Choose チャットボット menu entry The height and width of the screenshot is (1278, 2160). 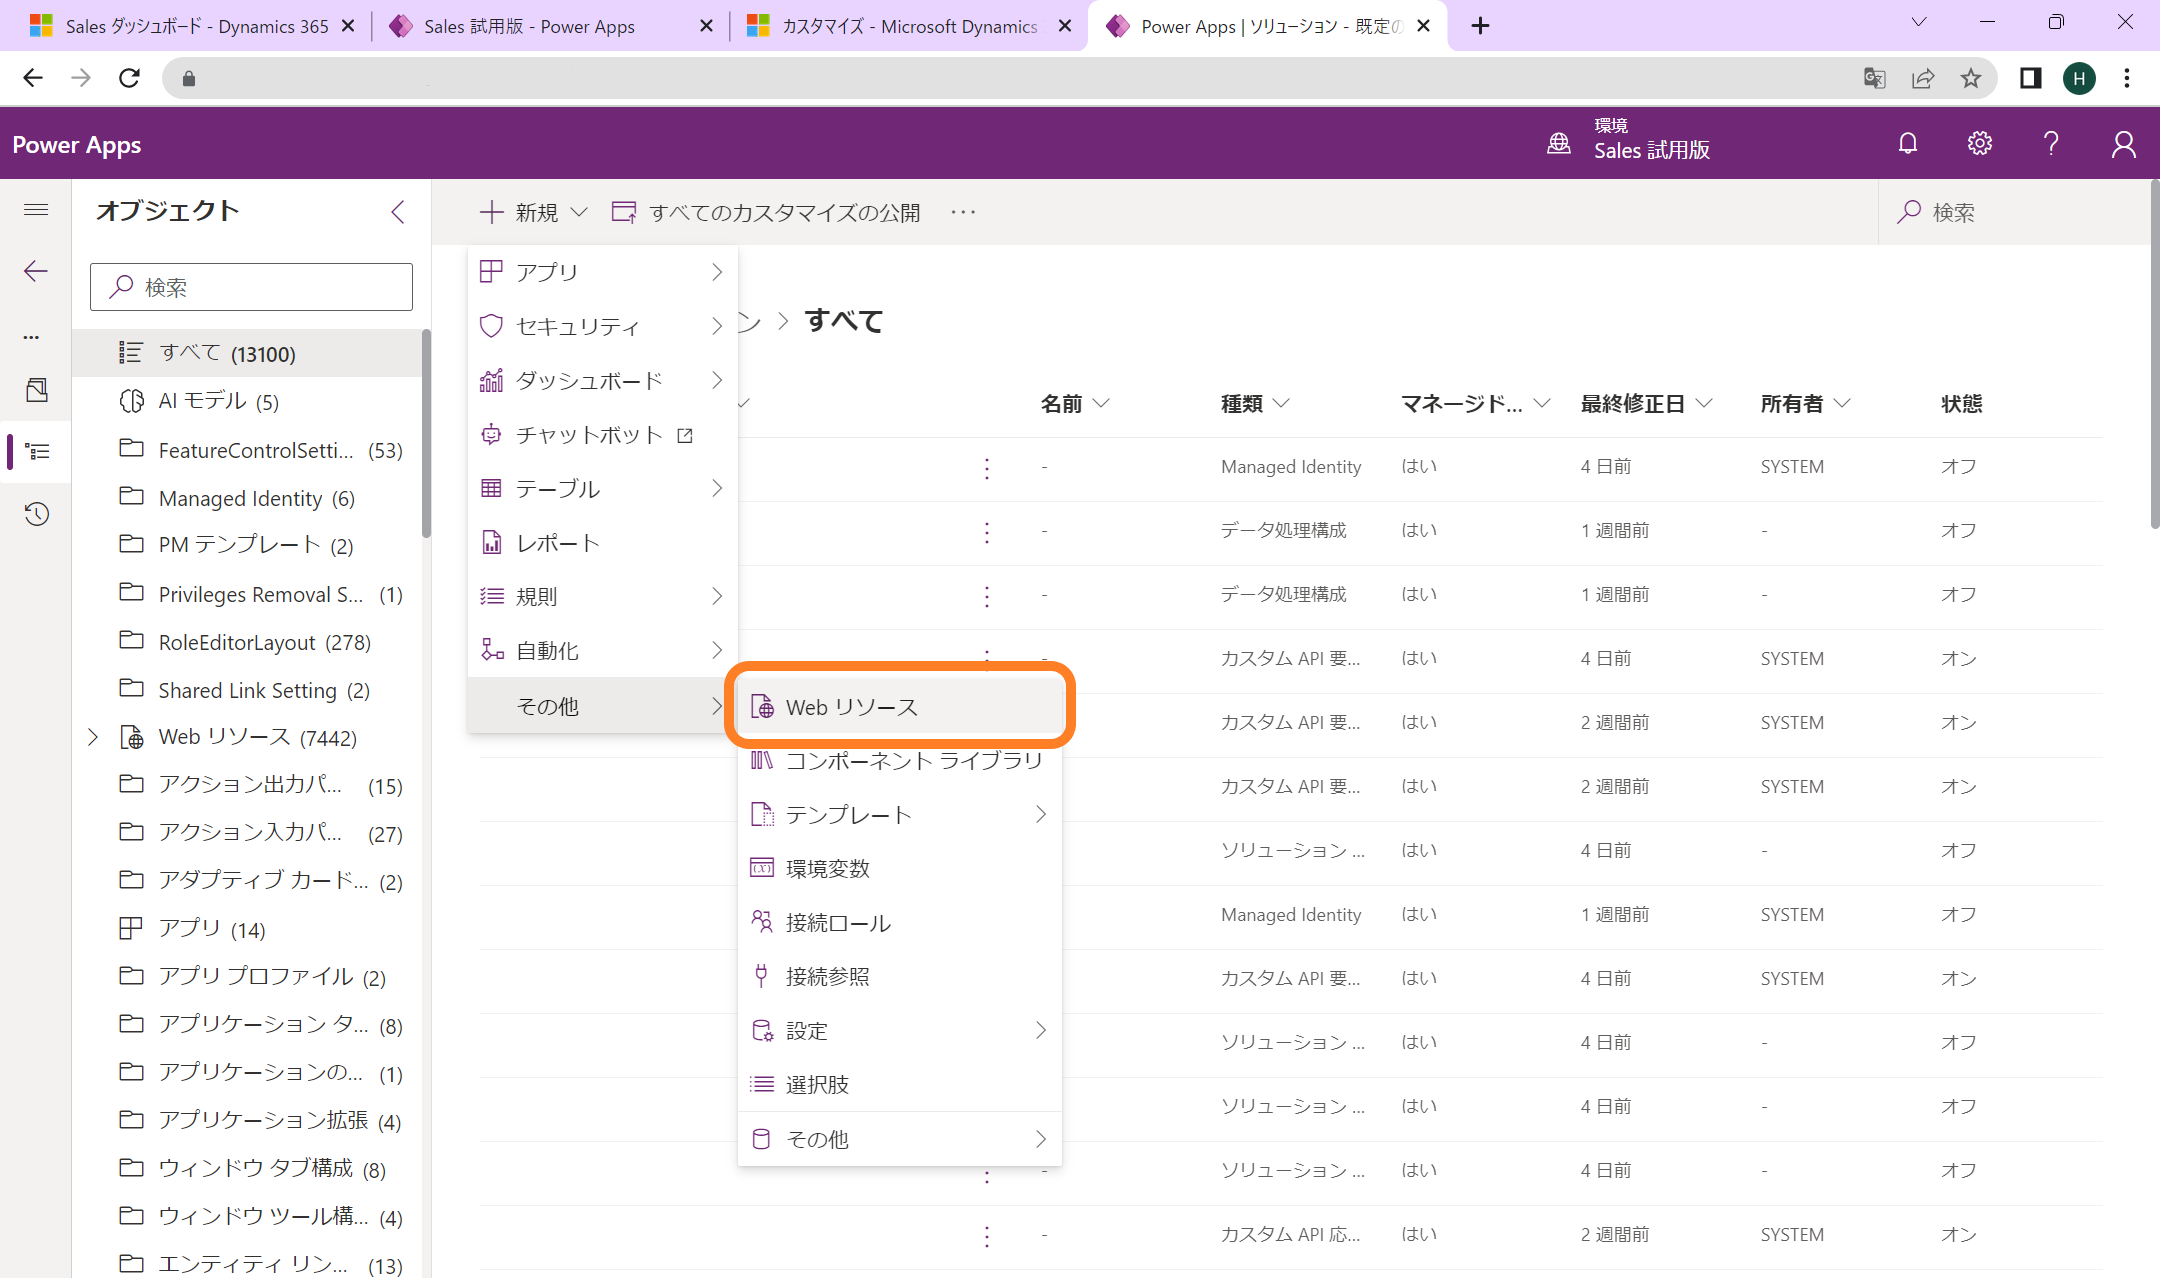[603, 435]
